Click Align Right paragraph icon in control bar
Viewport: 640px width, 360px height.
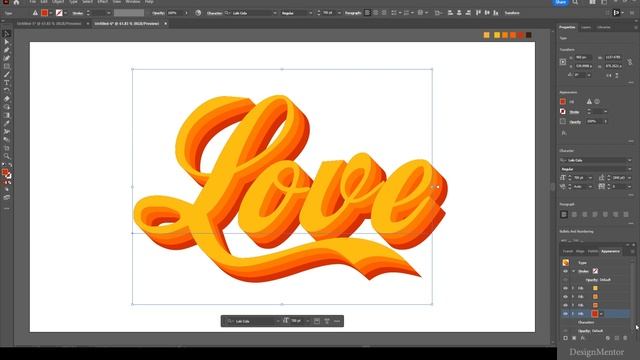pyautogui.click(x=384, y=13)
